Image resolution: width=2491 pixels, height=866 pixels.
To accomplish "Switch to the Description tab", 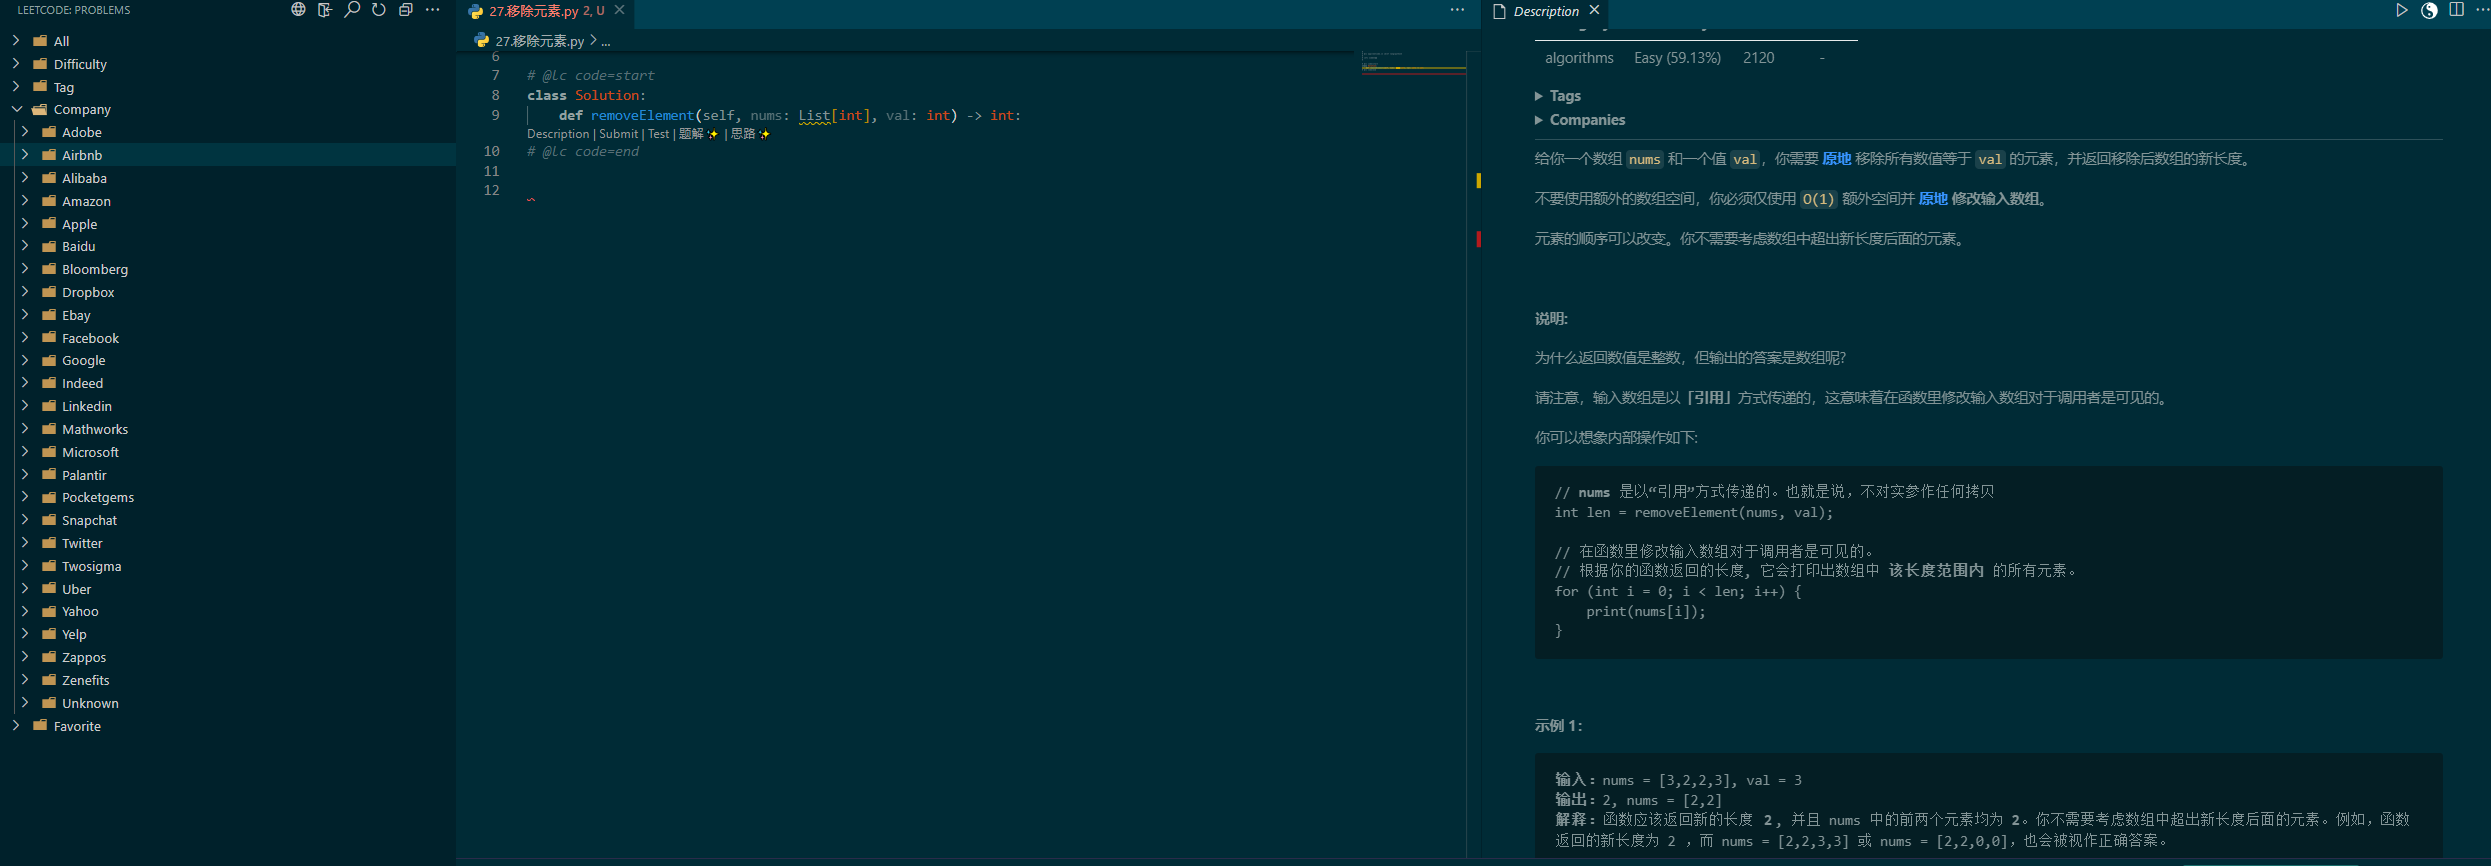I will [x=1546, y=11].
